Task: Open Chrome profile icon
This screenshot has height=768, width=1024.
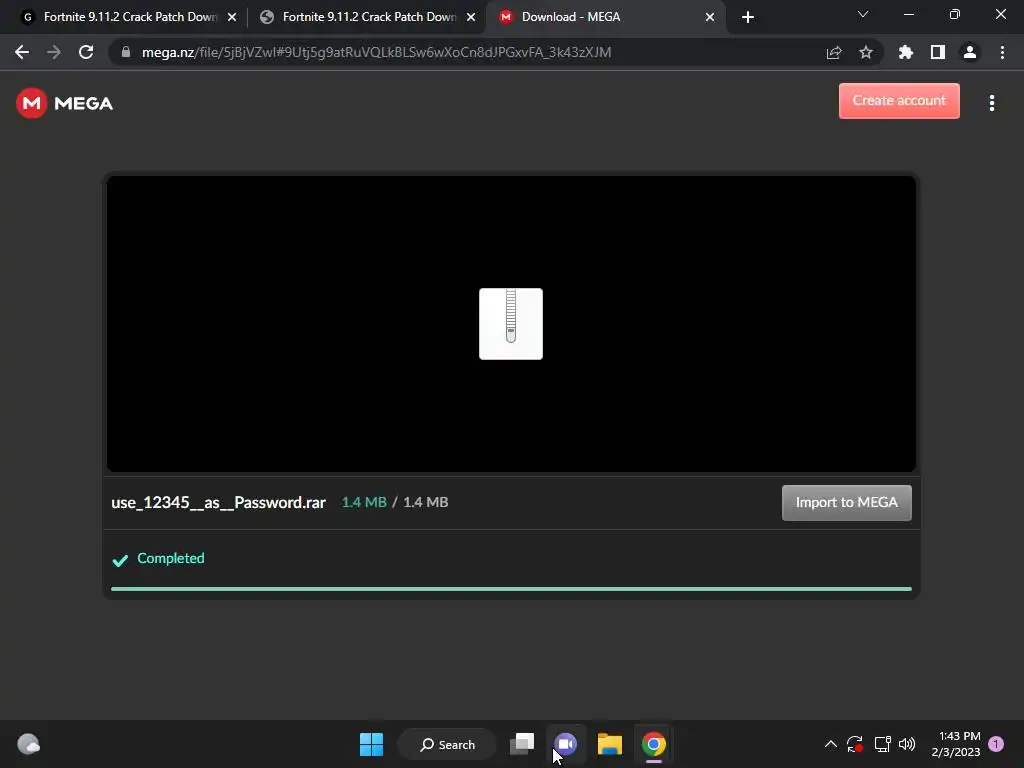Action: coord(969,52)
